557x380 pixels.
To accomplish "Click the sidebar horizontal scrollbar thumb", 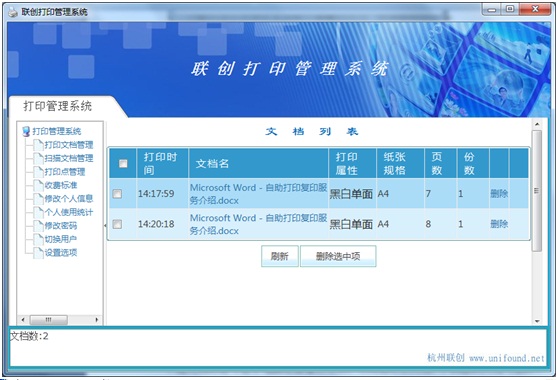I will [49, 320].
